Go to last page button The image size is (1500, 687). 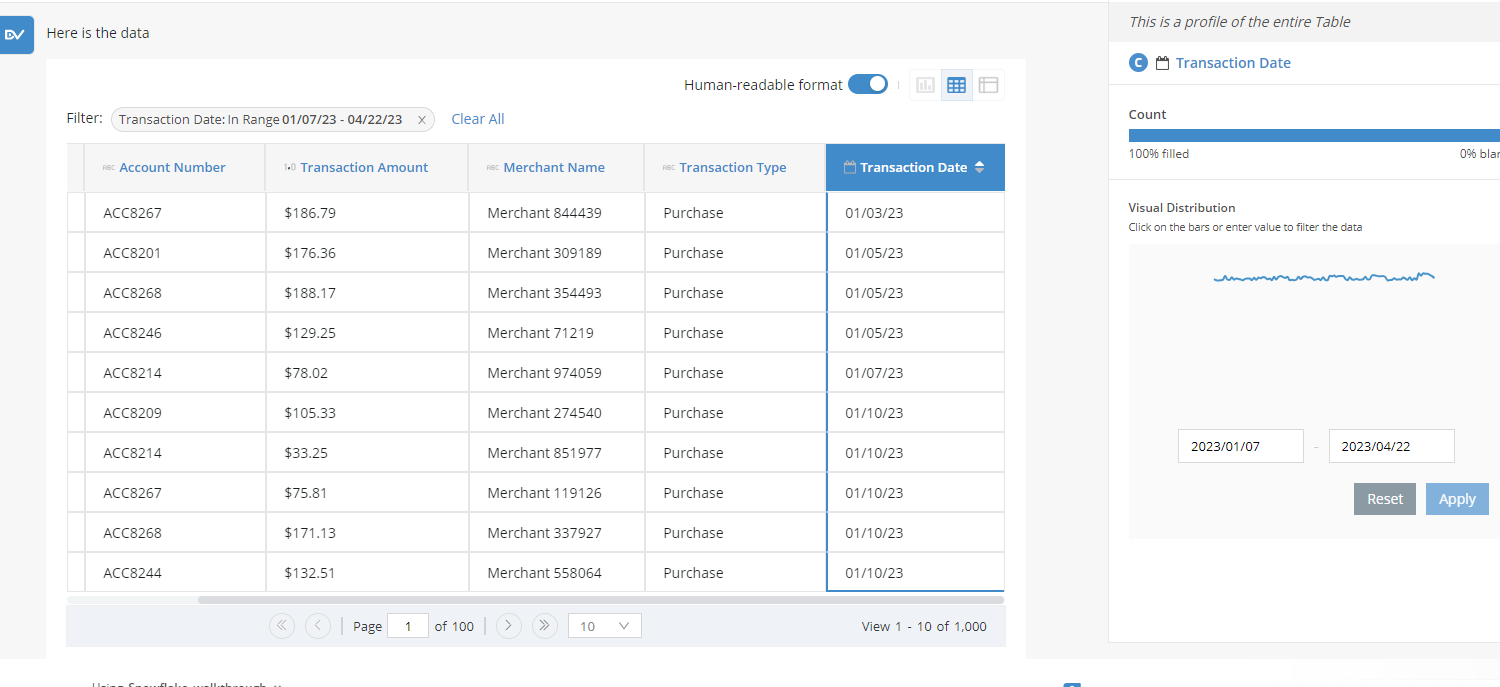click(544, 626)
